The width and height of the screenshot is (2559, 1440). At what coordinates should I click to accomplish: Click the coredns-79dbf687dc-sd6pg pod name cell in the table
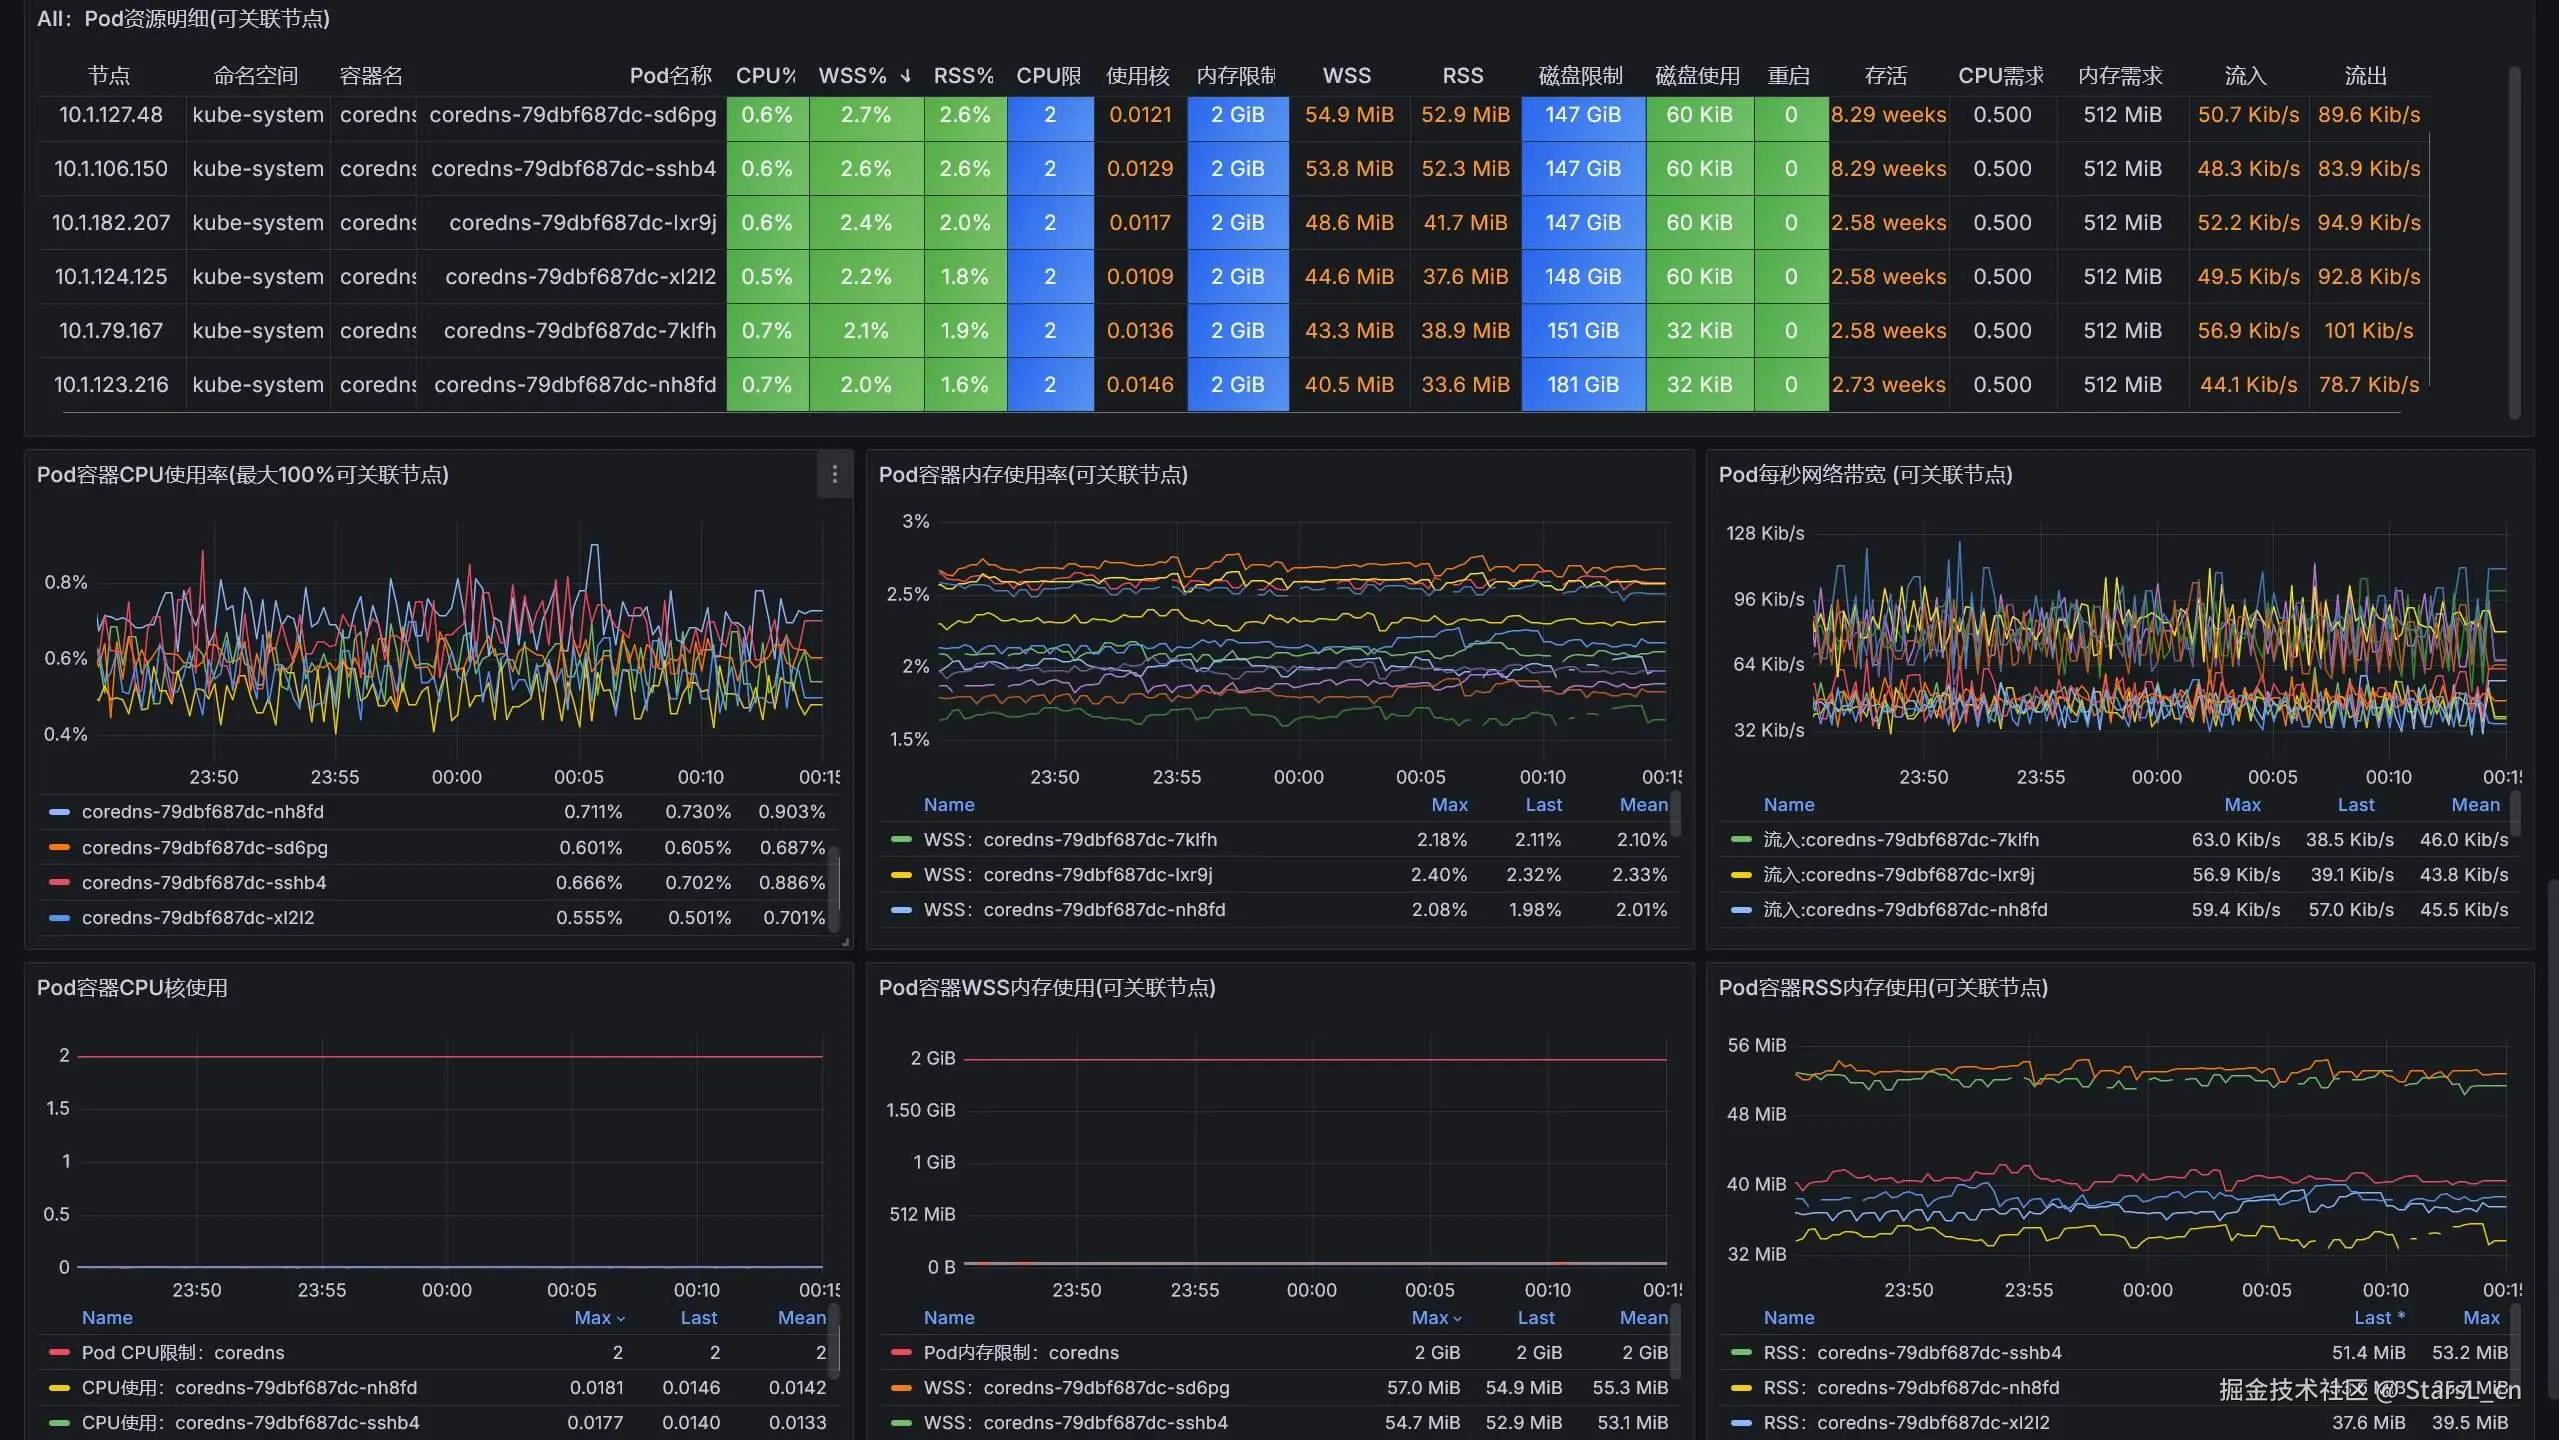point(572,115)
